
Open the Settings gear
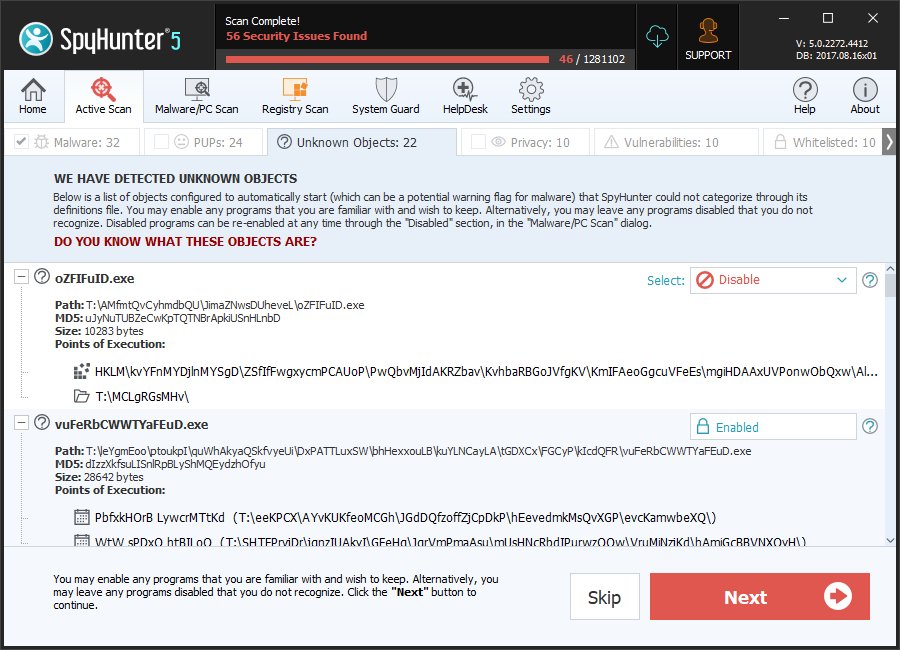click(531, 96)
